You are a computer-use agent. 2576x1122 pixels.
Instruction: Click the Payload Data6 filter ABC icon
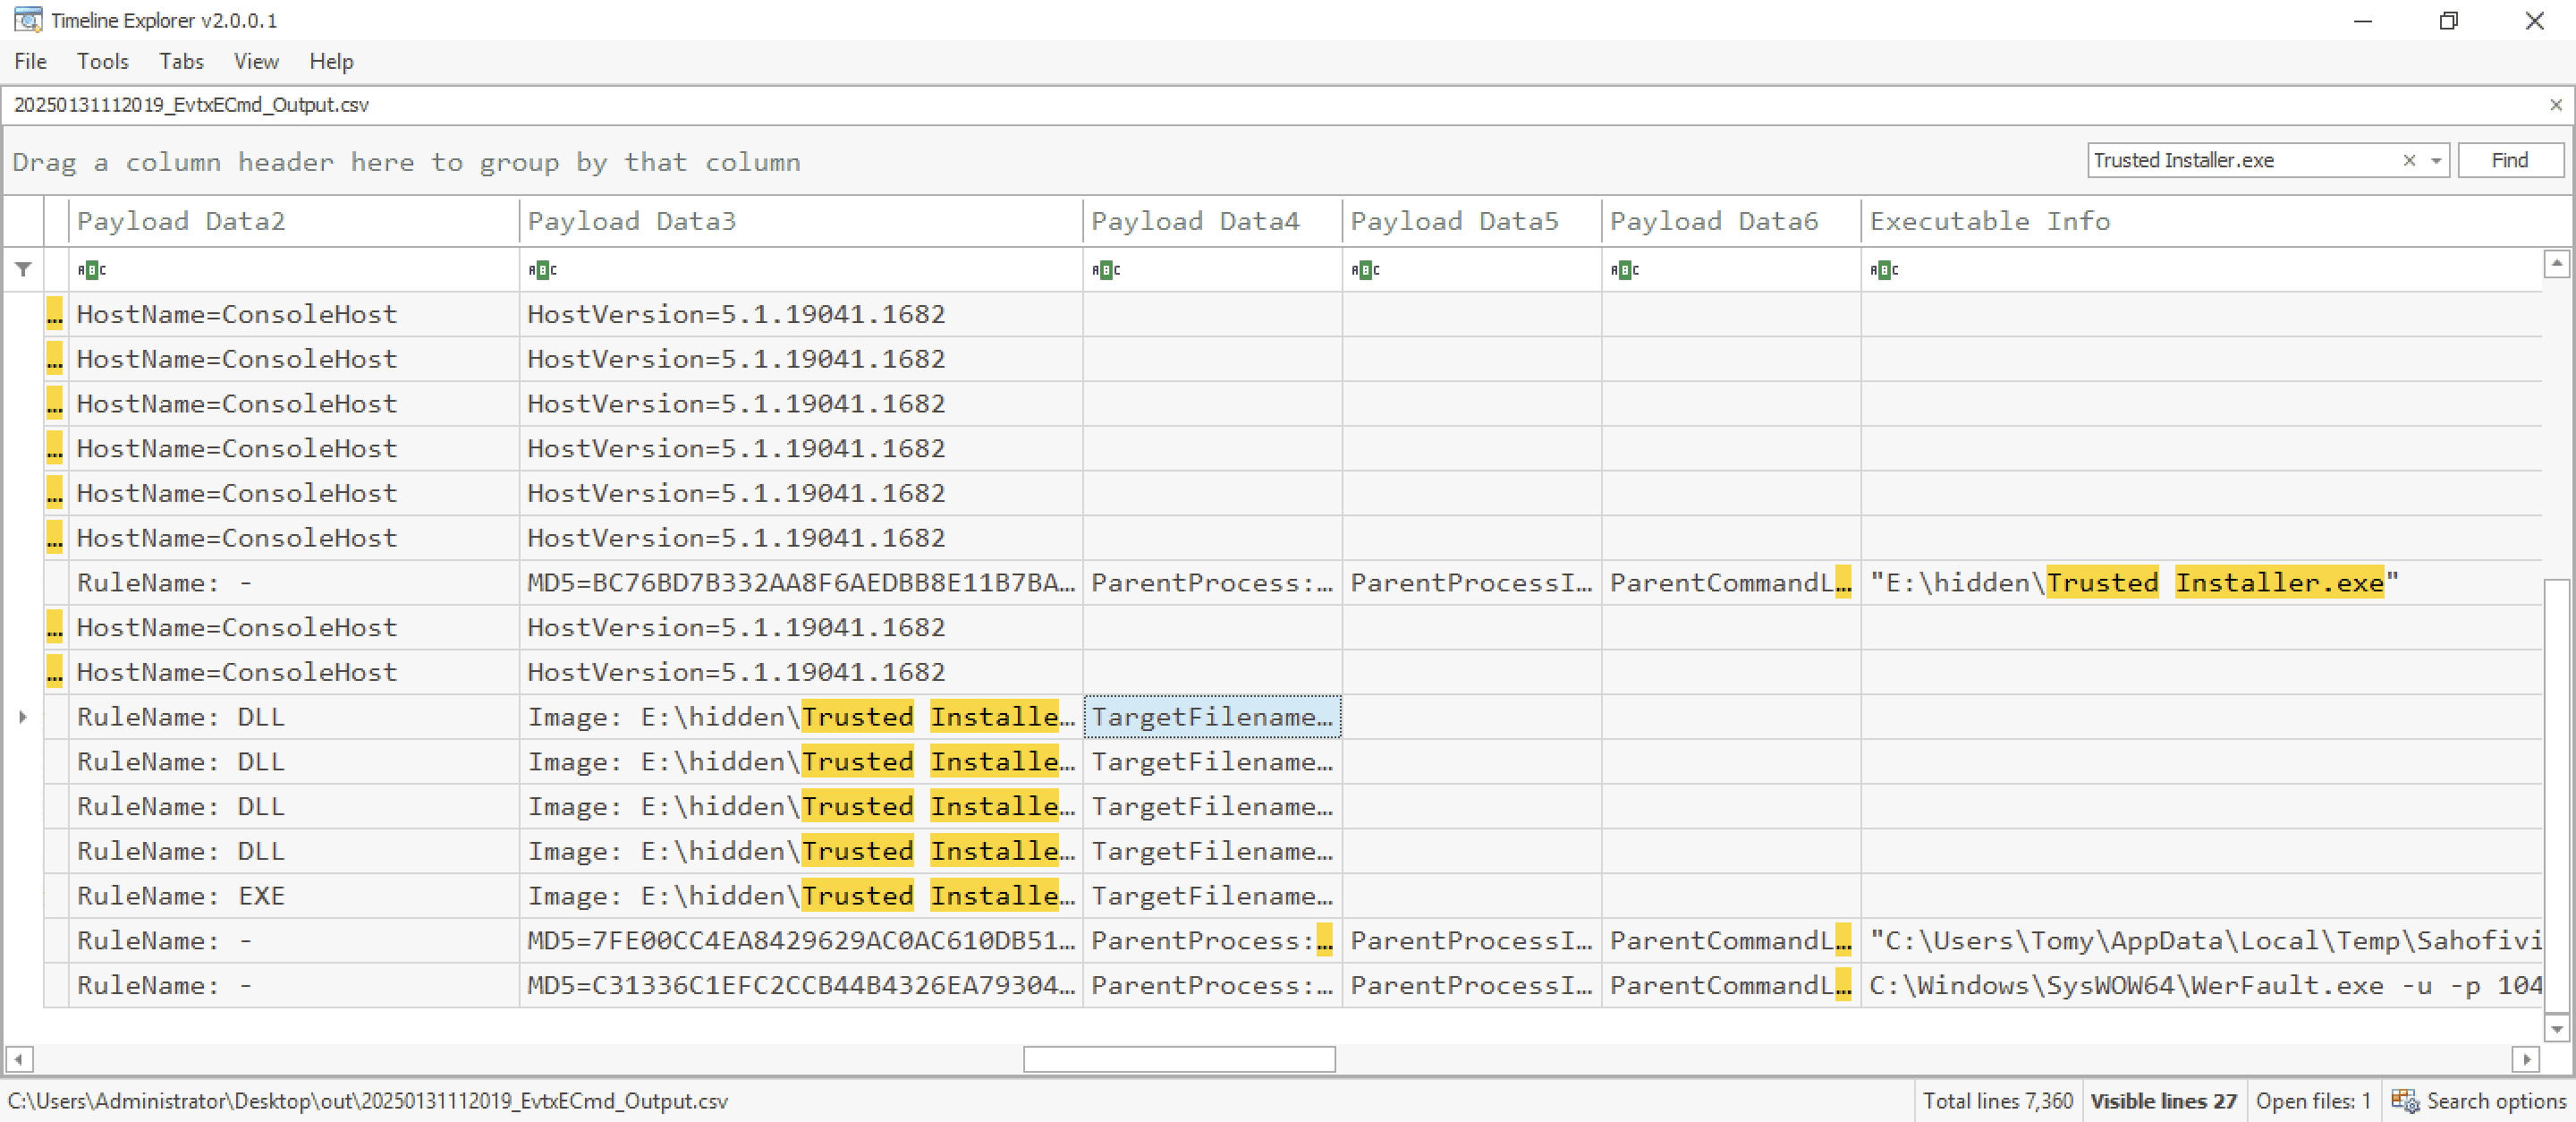point(1624,270)
